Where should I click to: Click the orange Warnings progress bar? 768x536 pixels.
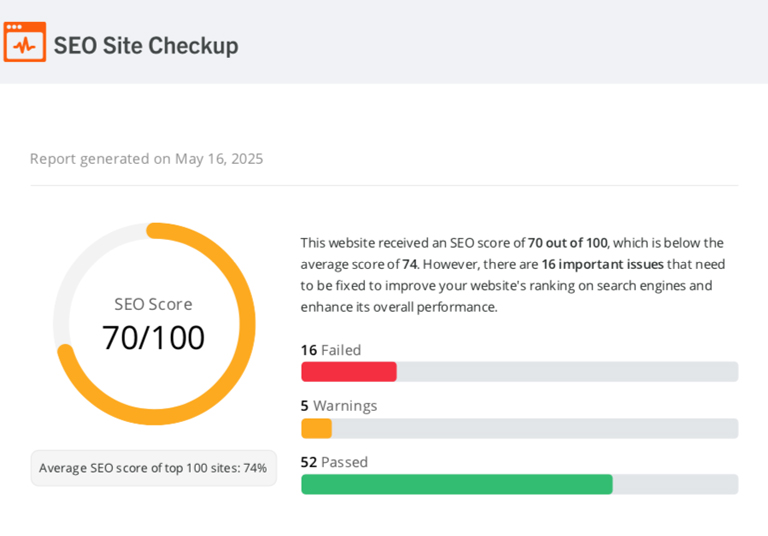pyautogui.click(x=316, y=428)
